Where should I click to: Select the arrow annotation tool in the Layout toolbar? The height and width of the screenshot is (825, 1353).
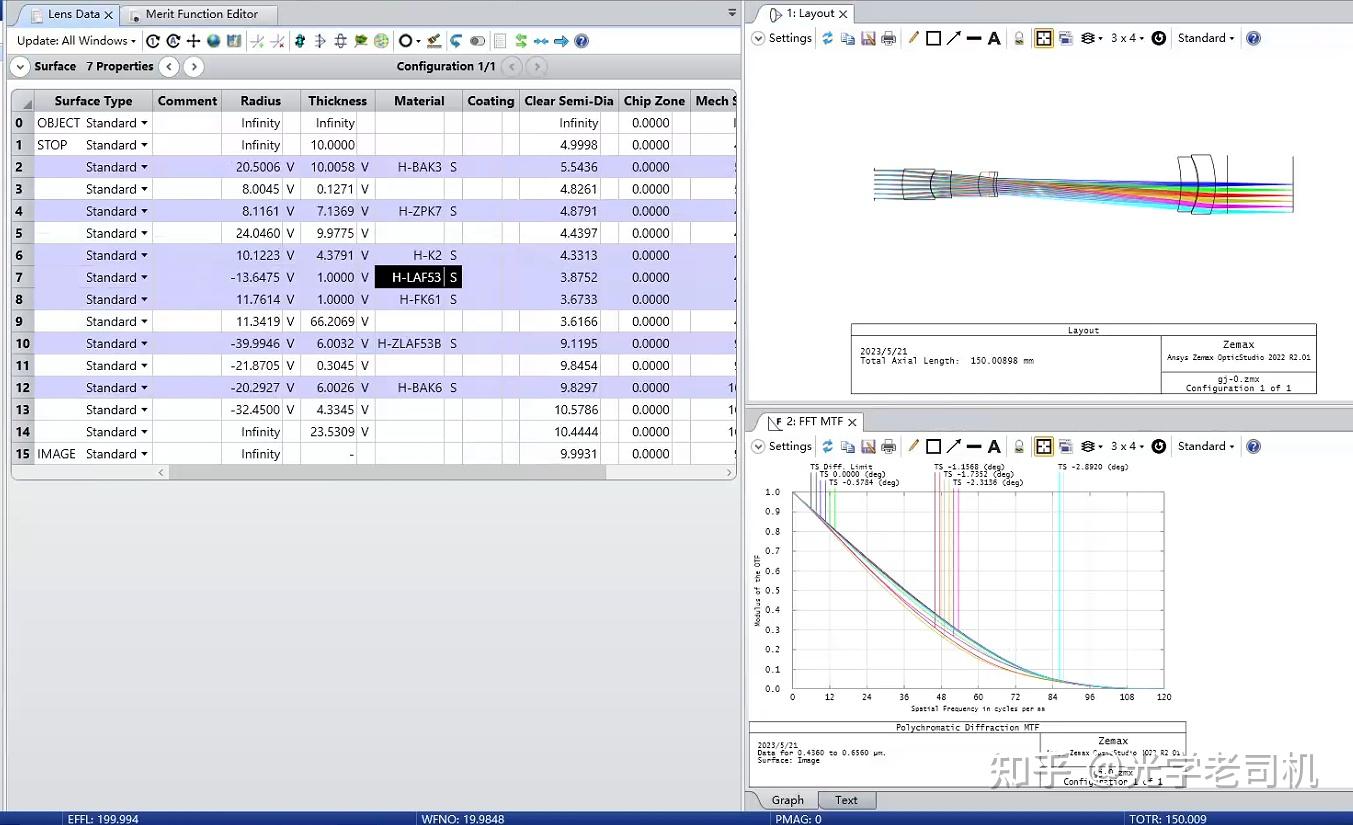click(954, 39)
